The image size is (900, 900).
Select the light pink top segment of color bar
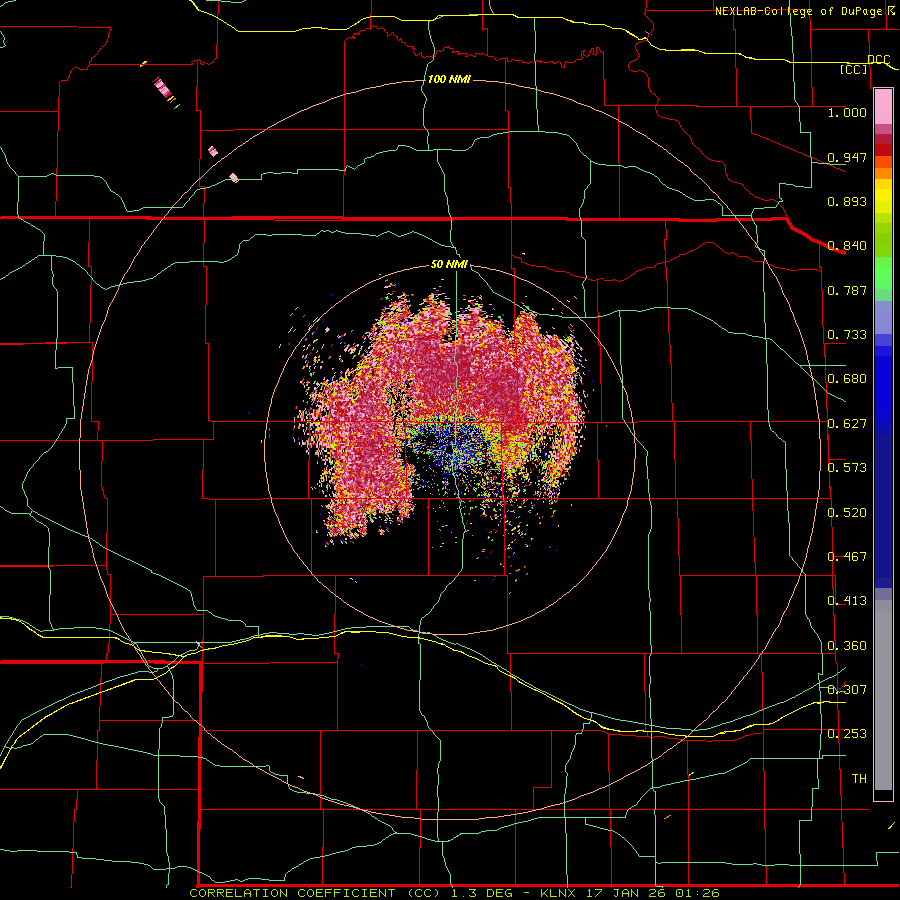coord(883,107)
